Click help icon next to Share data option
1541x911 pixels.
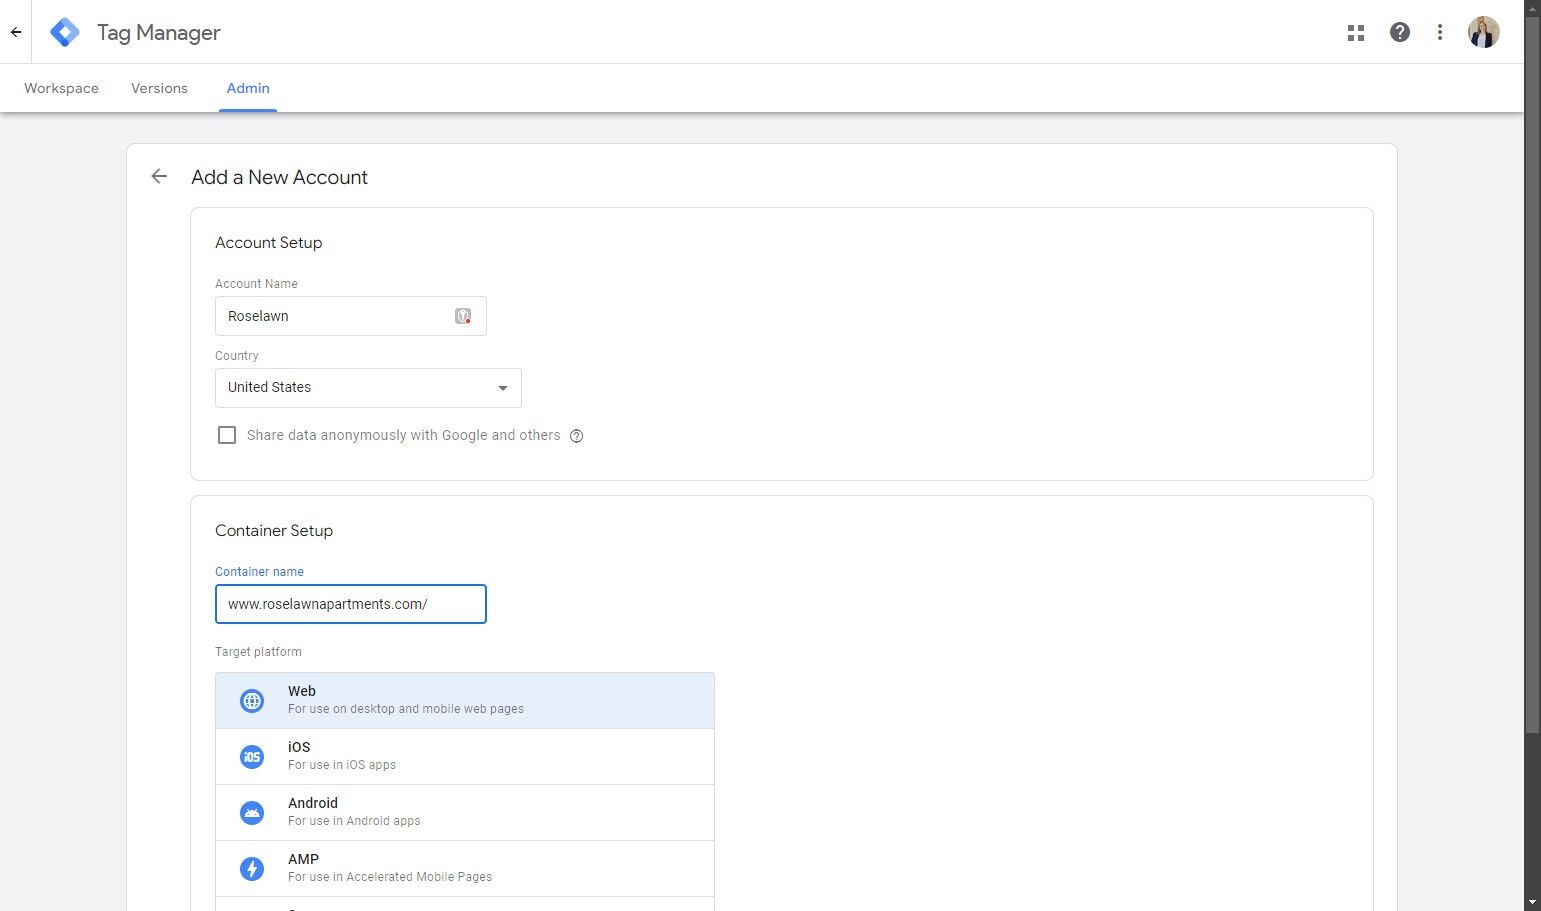(x=576, y=436)
